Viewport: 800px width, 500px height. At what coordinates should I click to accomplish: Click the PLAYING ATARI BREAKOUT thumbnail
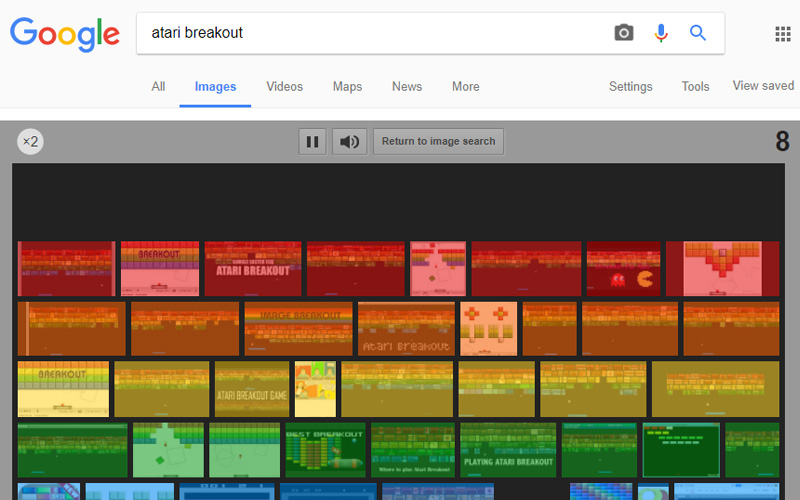(x=508, y=449)
